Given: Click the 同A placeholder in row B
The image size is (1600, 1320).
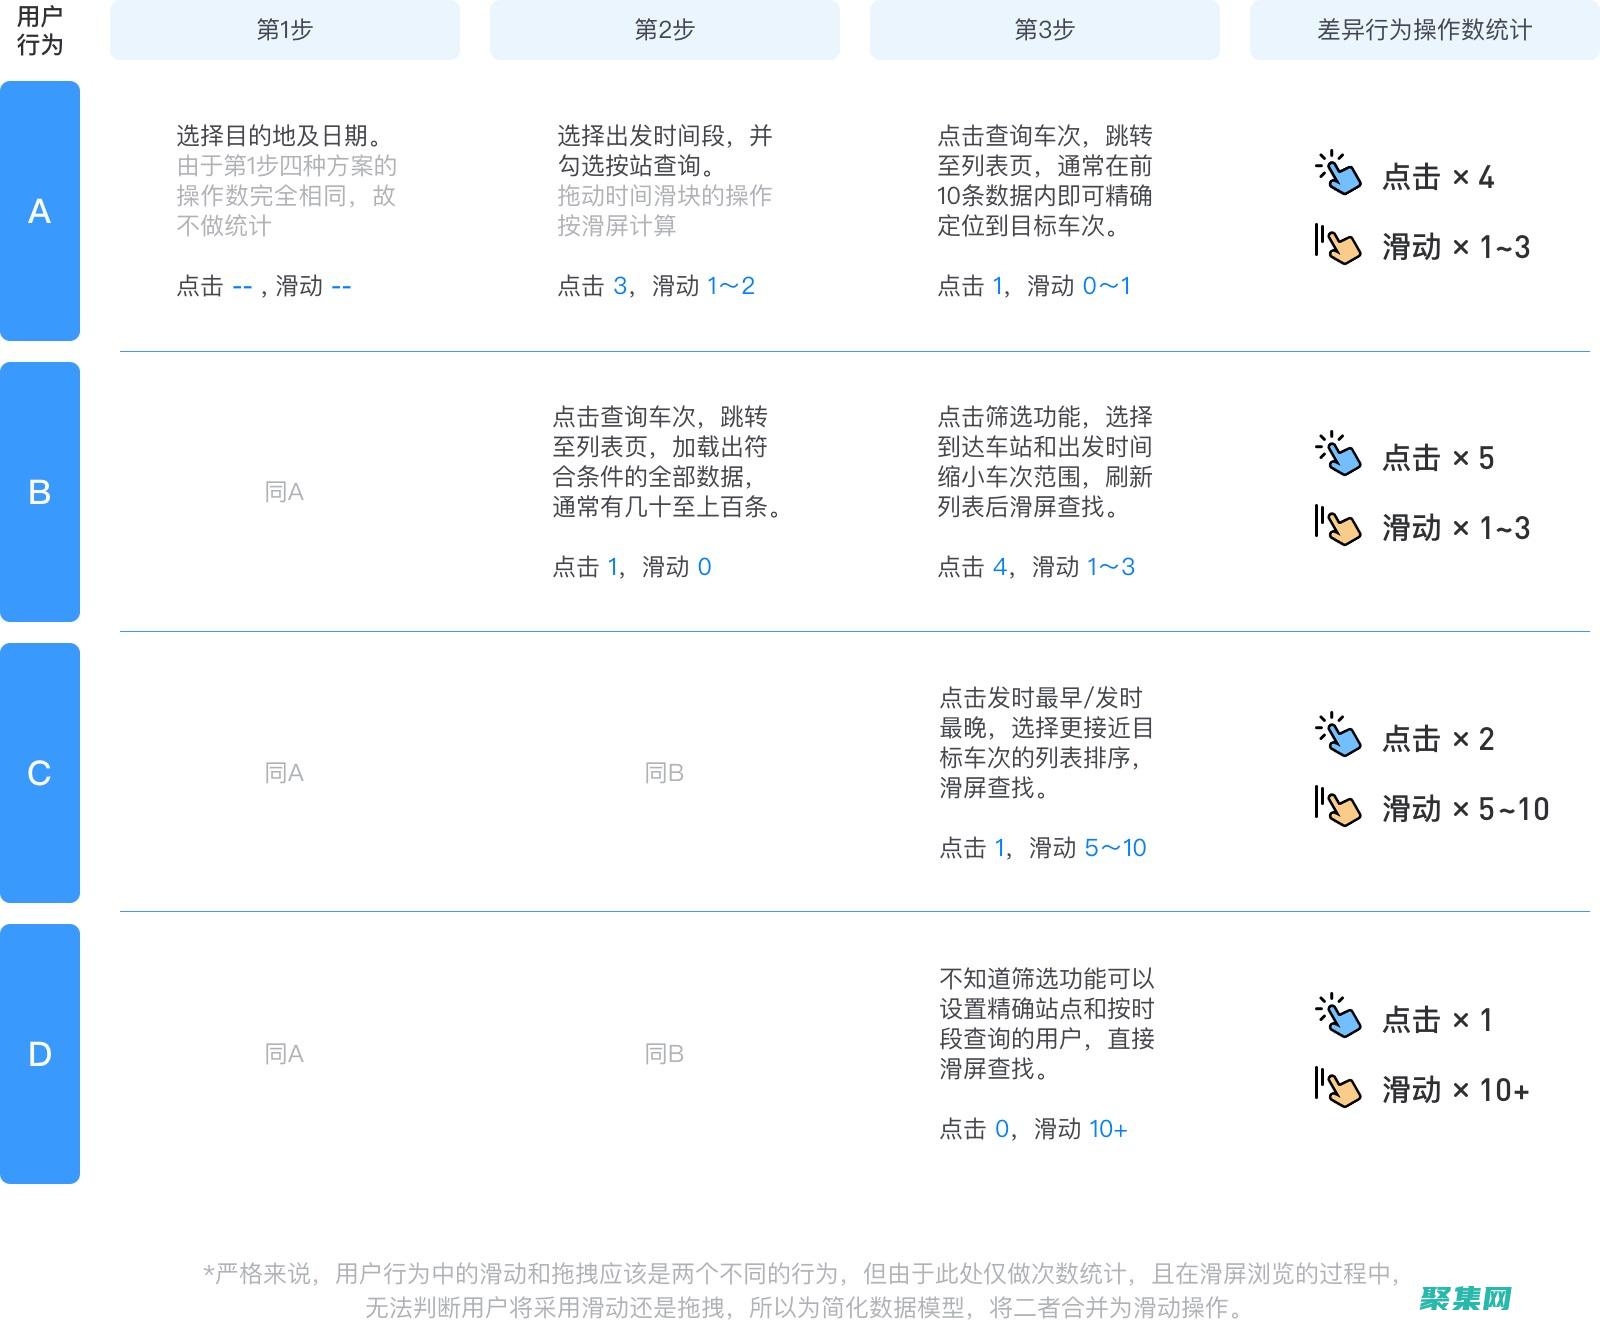Looking at the screenshot, I should click(x=284, y=492).
